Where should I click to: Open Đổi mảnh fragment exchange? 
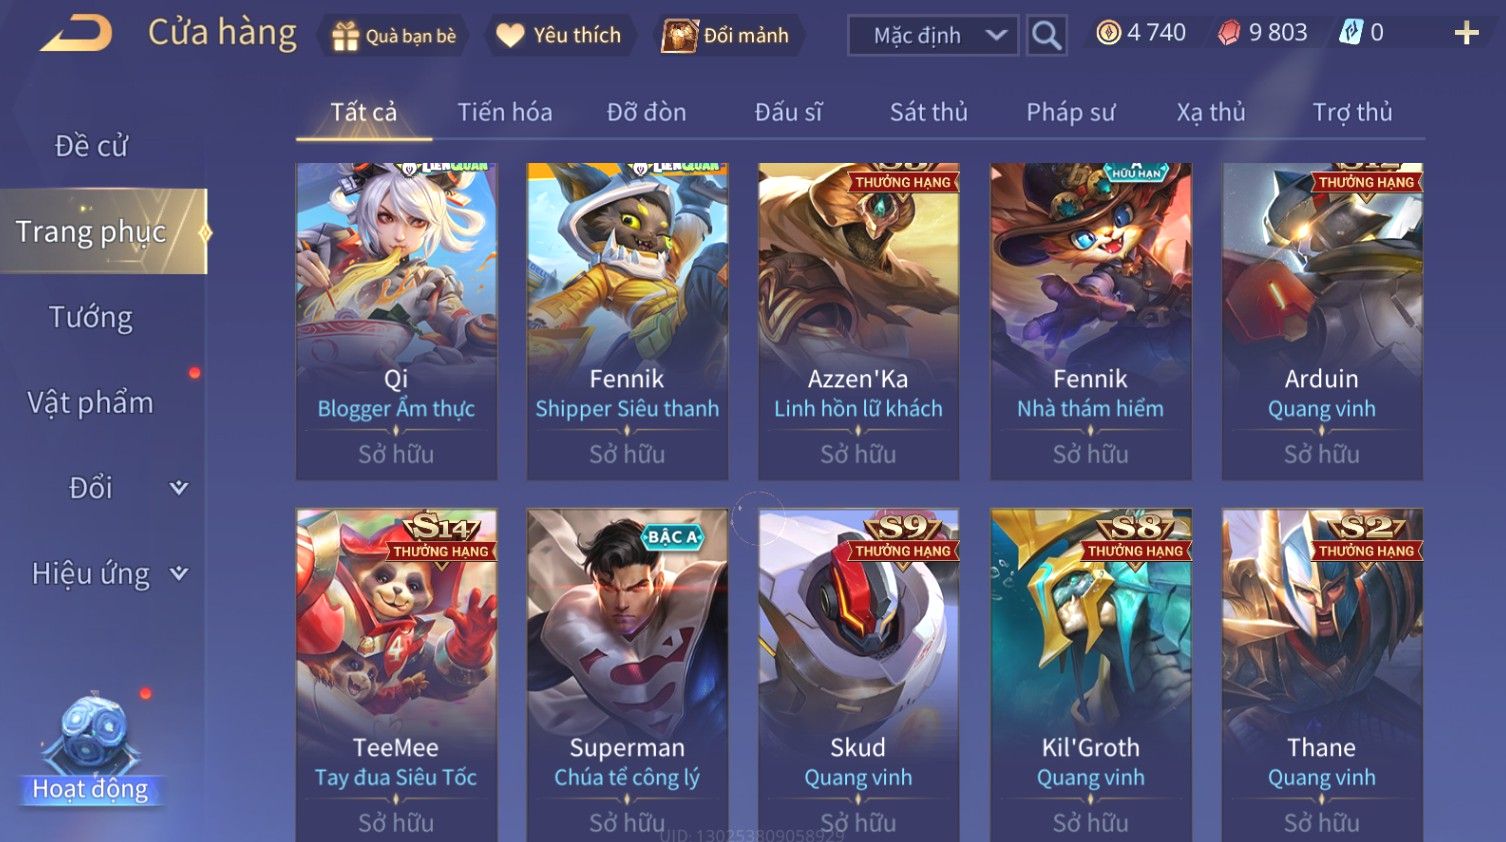tap(679, 36)
